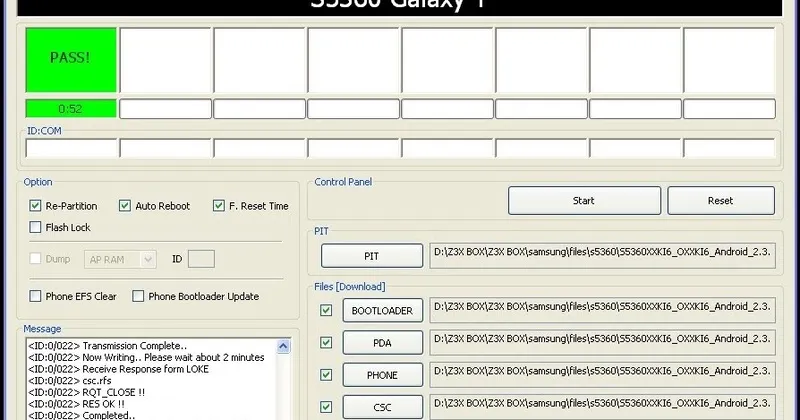Uncheck the Re-Partition option
The width and height of the screenshot is (800, 420).
point(36,206)
